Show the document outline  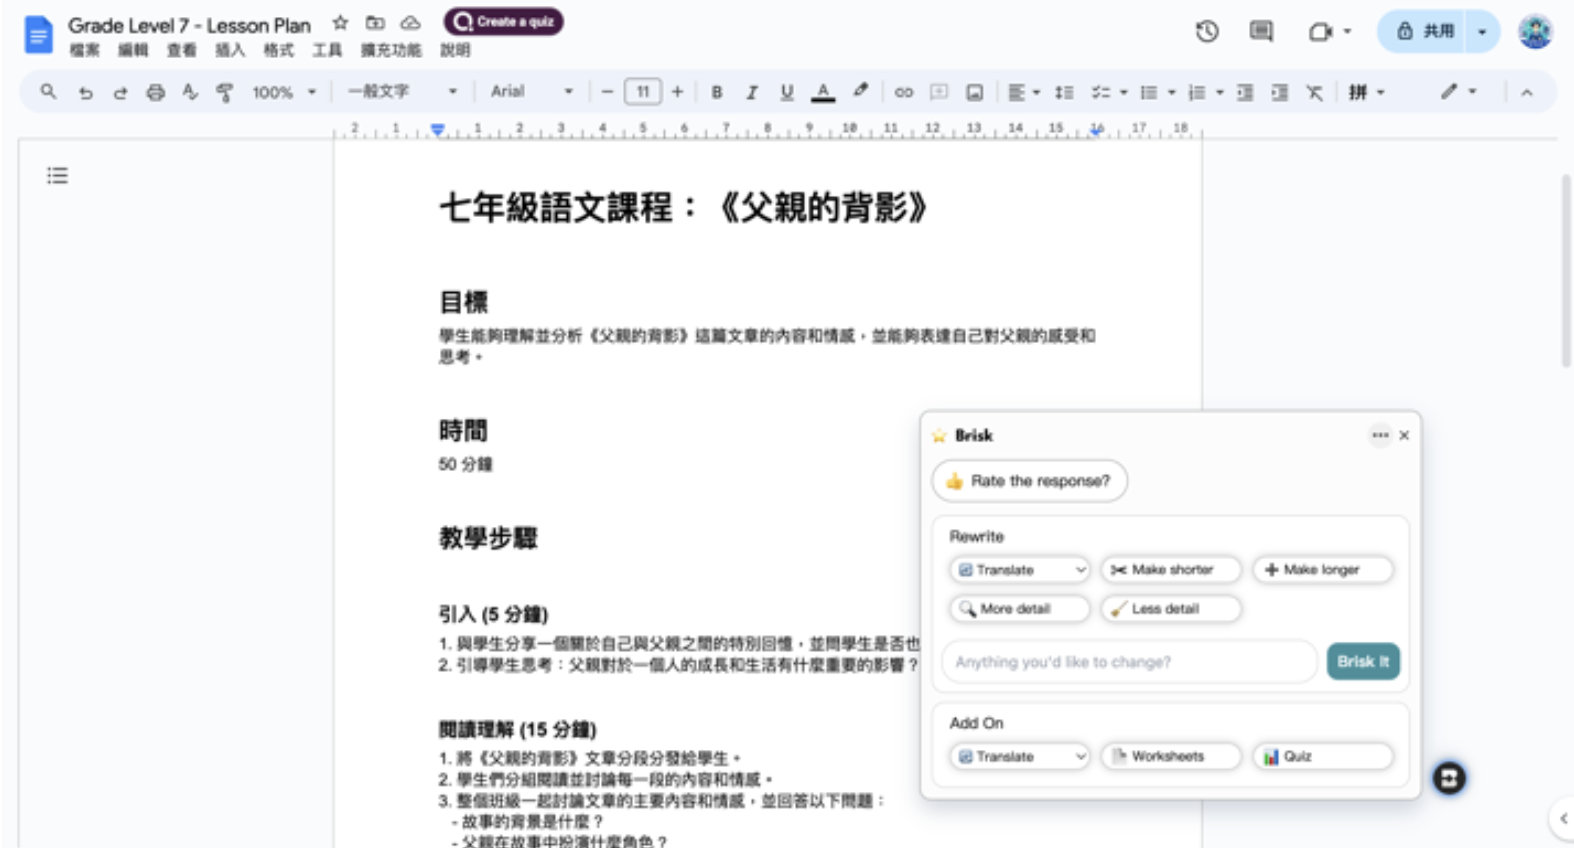pyautogui.click(x=57, y=176)
